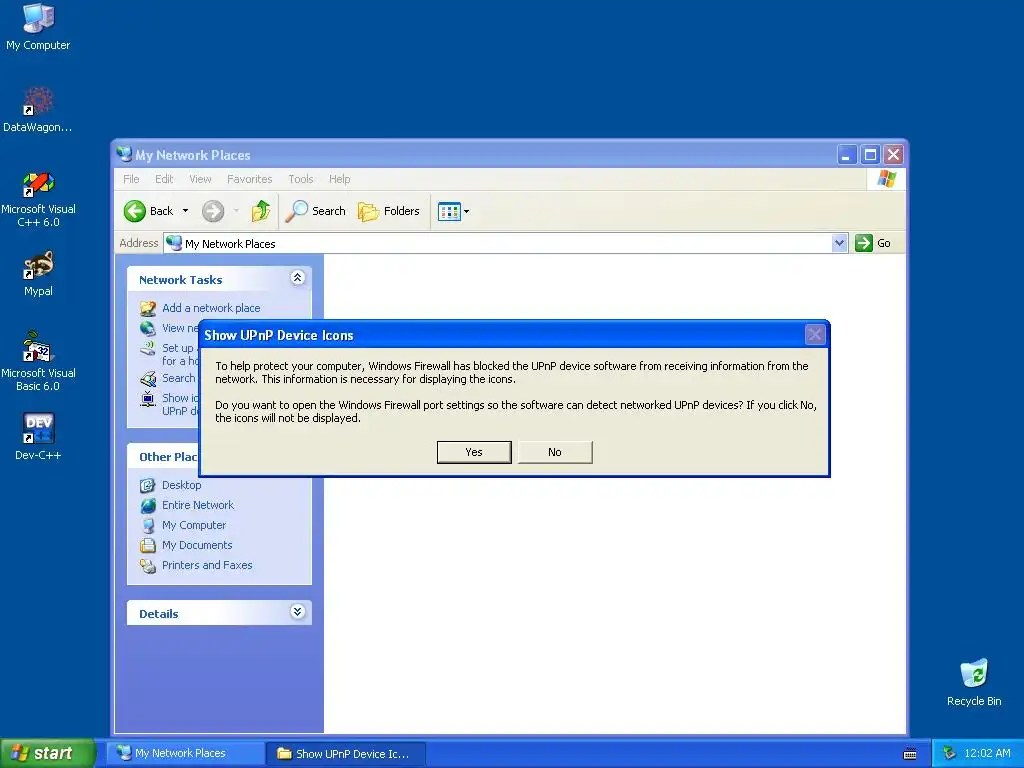Select Show UPnP Device Icons taskbar button
1024x768 pixels.
pyautogui.click(x=347, y=754)
